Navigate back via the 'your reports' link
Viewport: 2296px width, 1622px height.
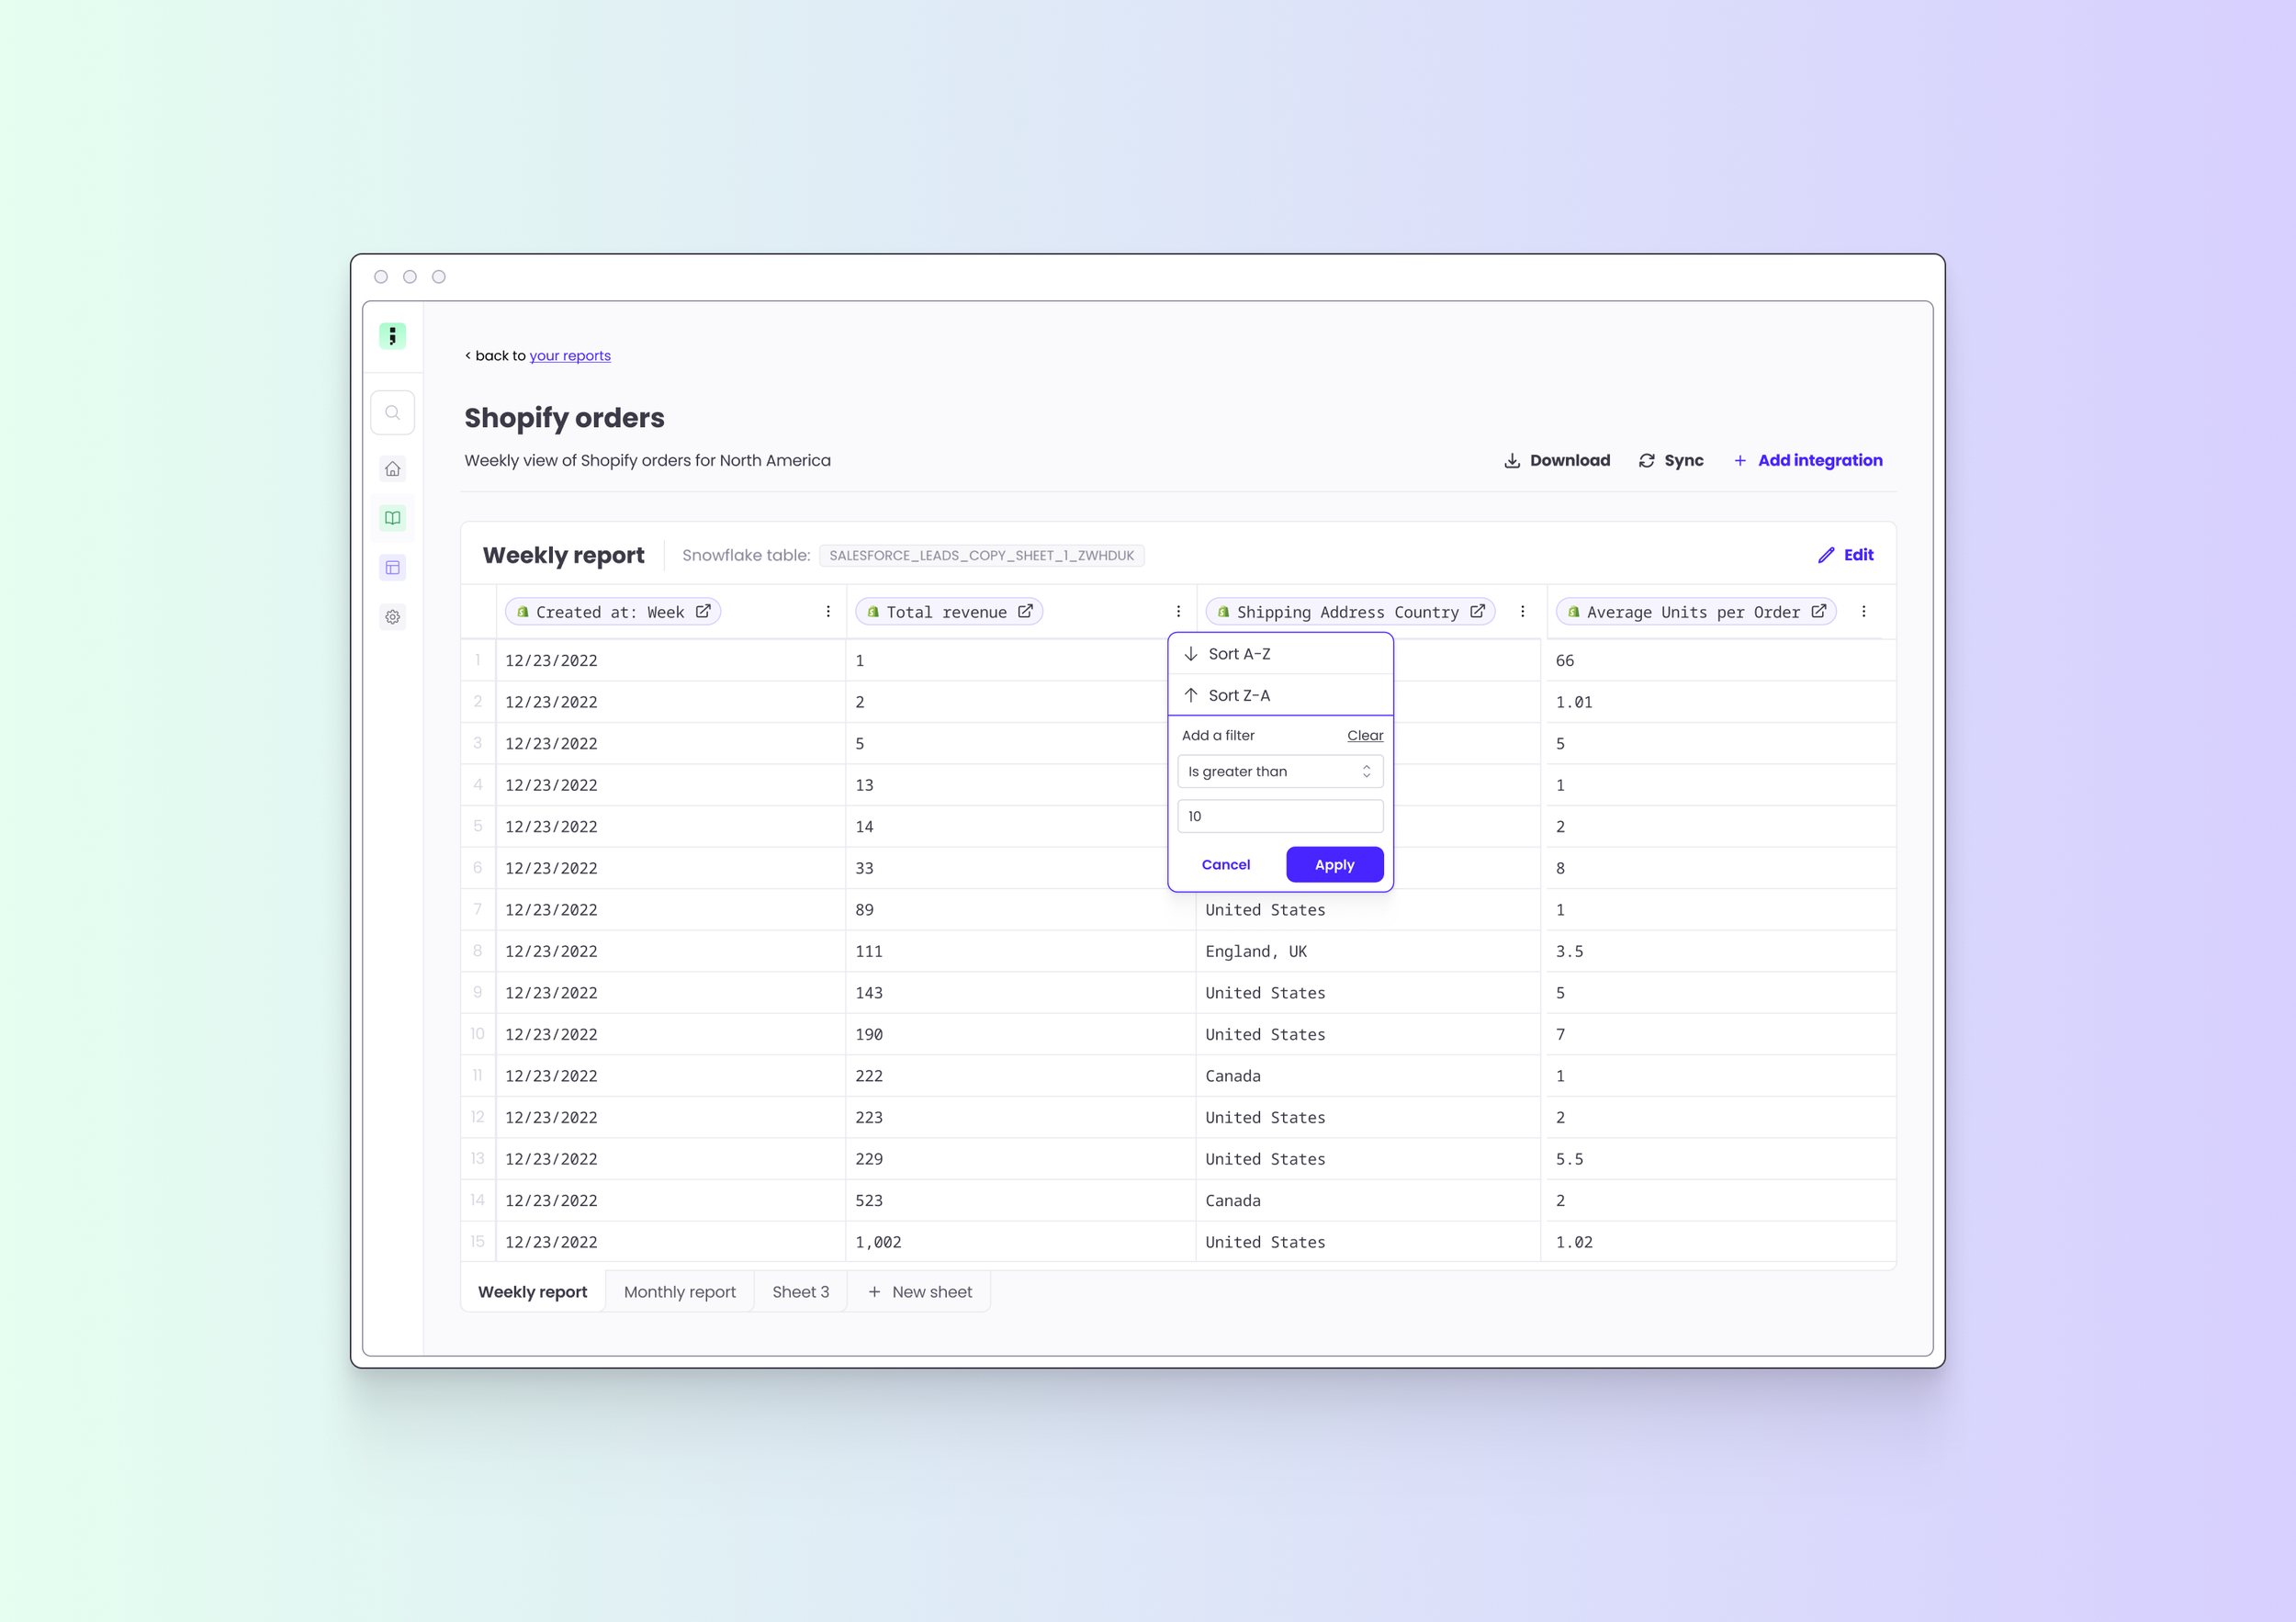point(570,355)
